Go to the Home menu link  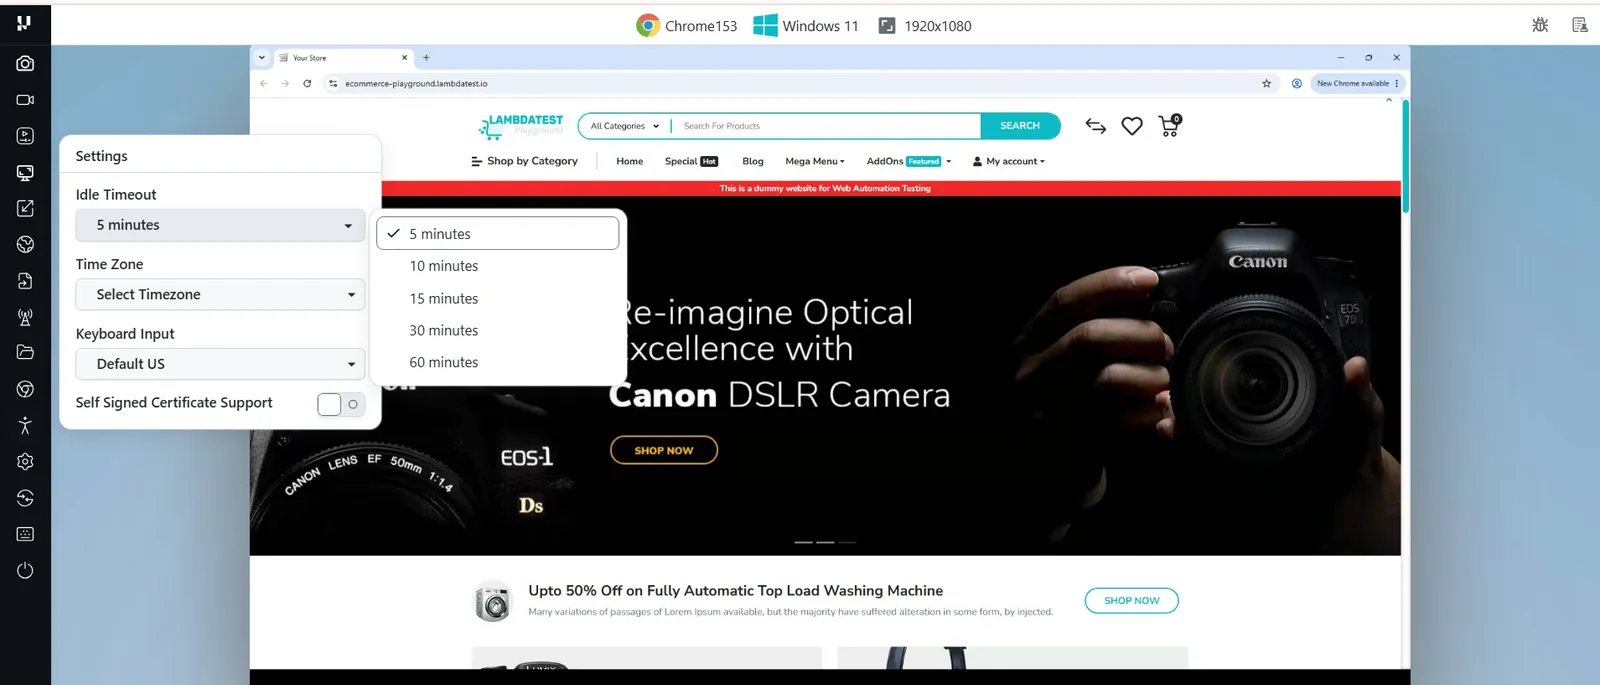coord(630,161)
